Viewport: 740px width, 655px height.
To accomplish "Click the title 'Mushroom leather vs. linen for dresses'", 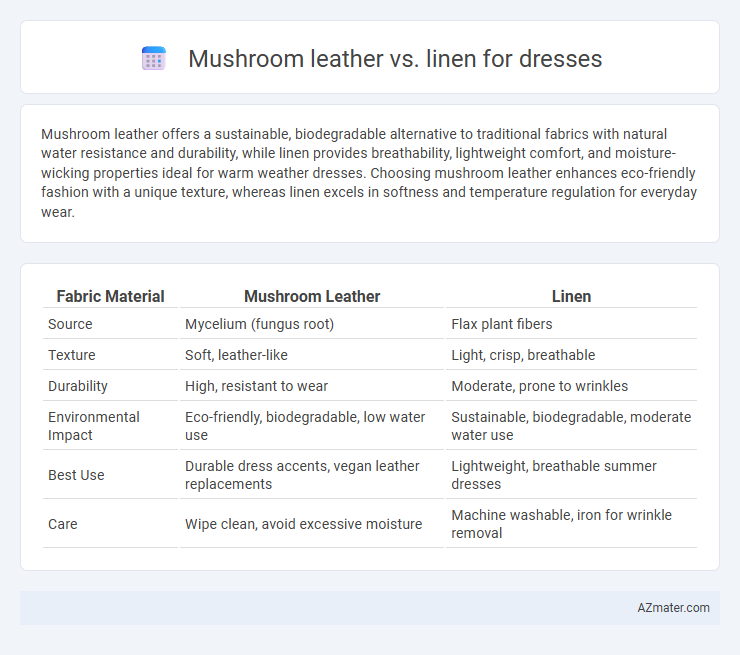I will [395, 59].
